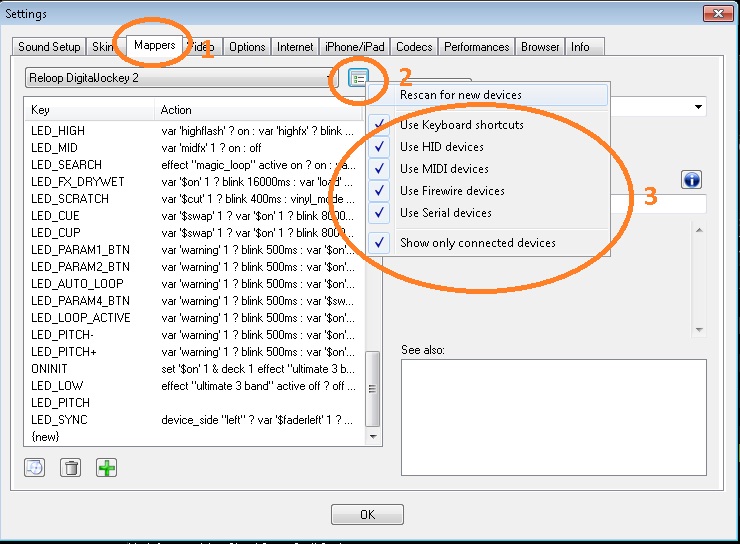Click the blue info icon
This screenshot has height=544, width=740.
pos(692,180)
